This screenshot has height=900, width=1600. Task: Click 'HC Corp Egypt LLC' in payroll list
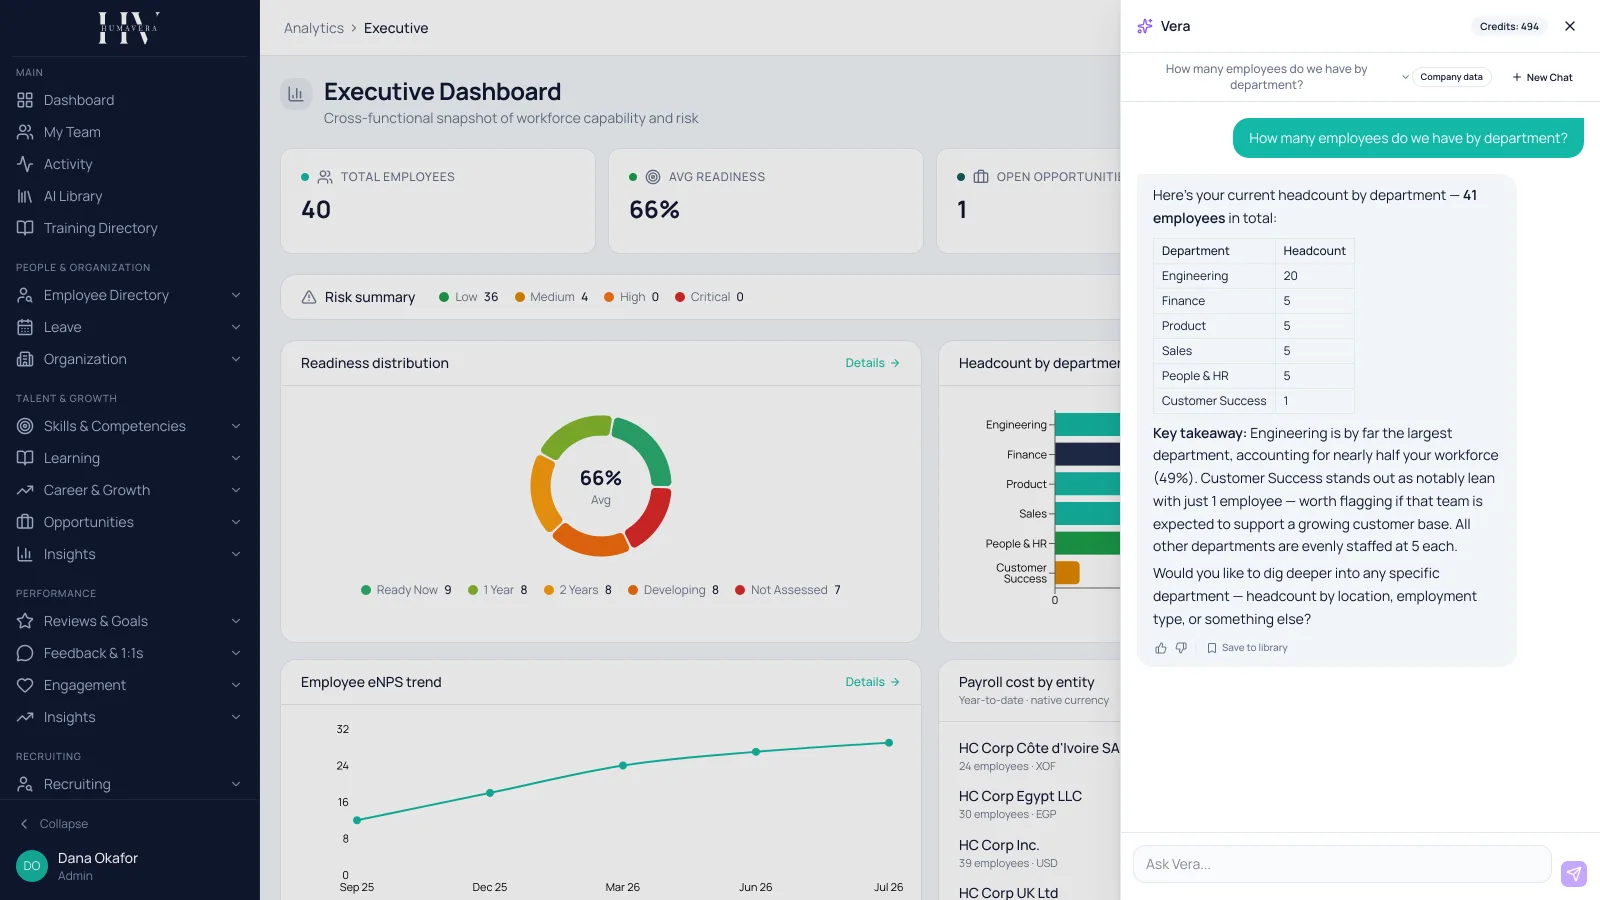coord(1020,796)
